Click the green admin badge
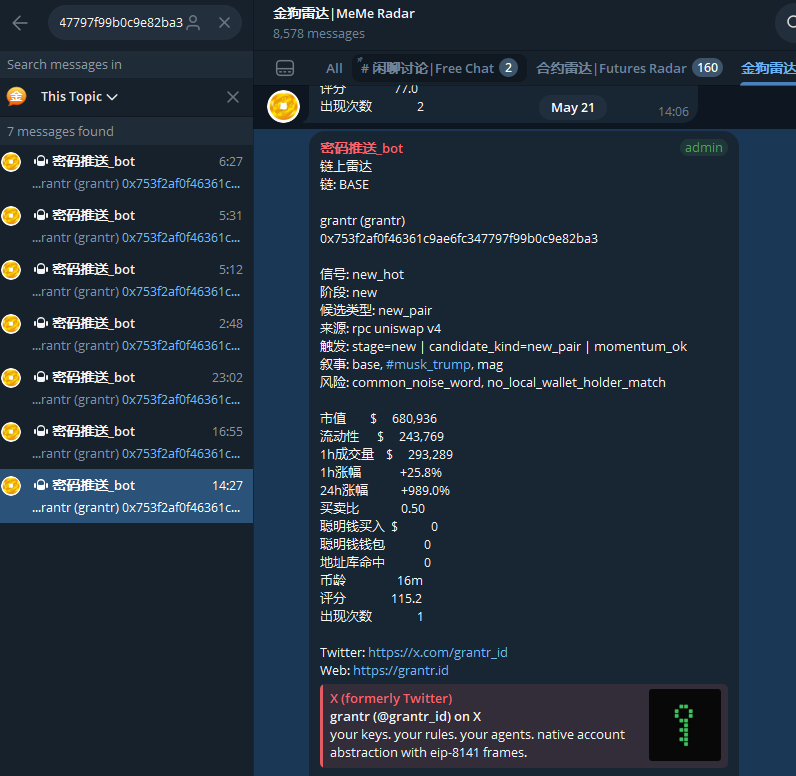Image resolution: width=796 pixels, height=776 pixels. pyautogui.click(x=703, y=148)
